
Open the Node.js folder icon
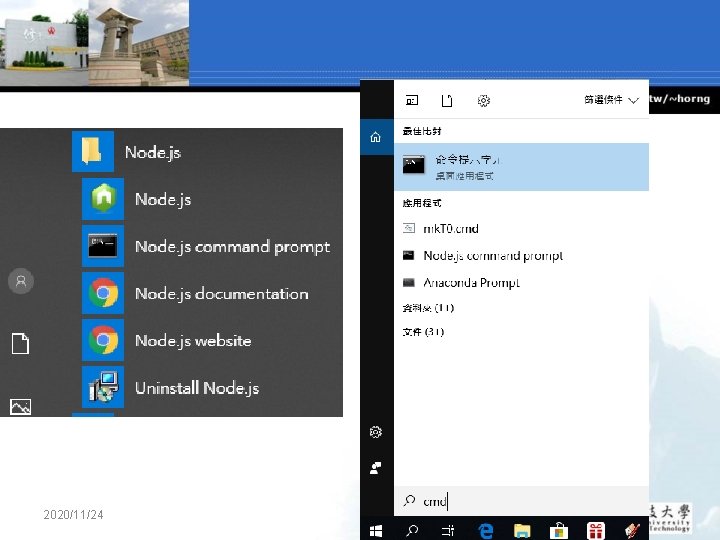(93, 151)
